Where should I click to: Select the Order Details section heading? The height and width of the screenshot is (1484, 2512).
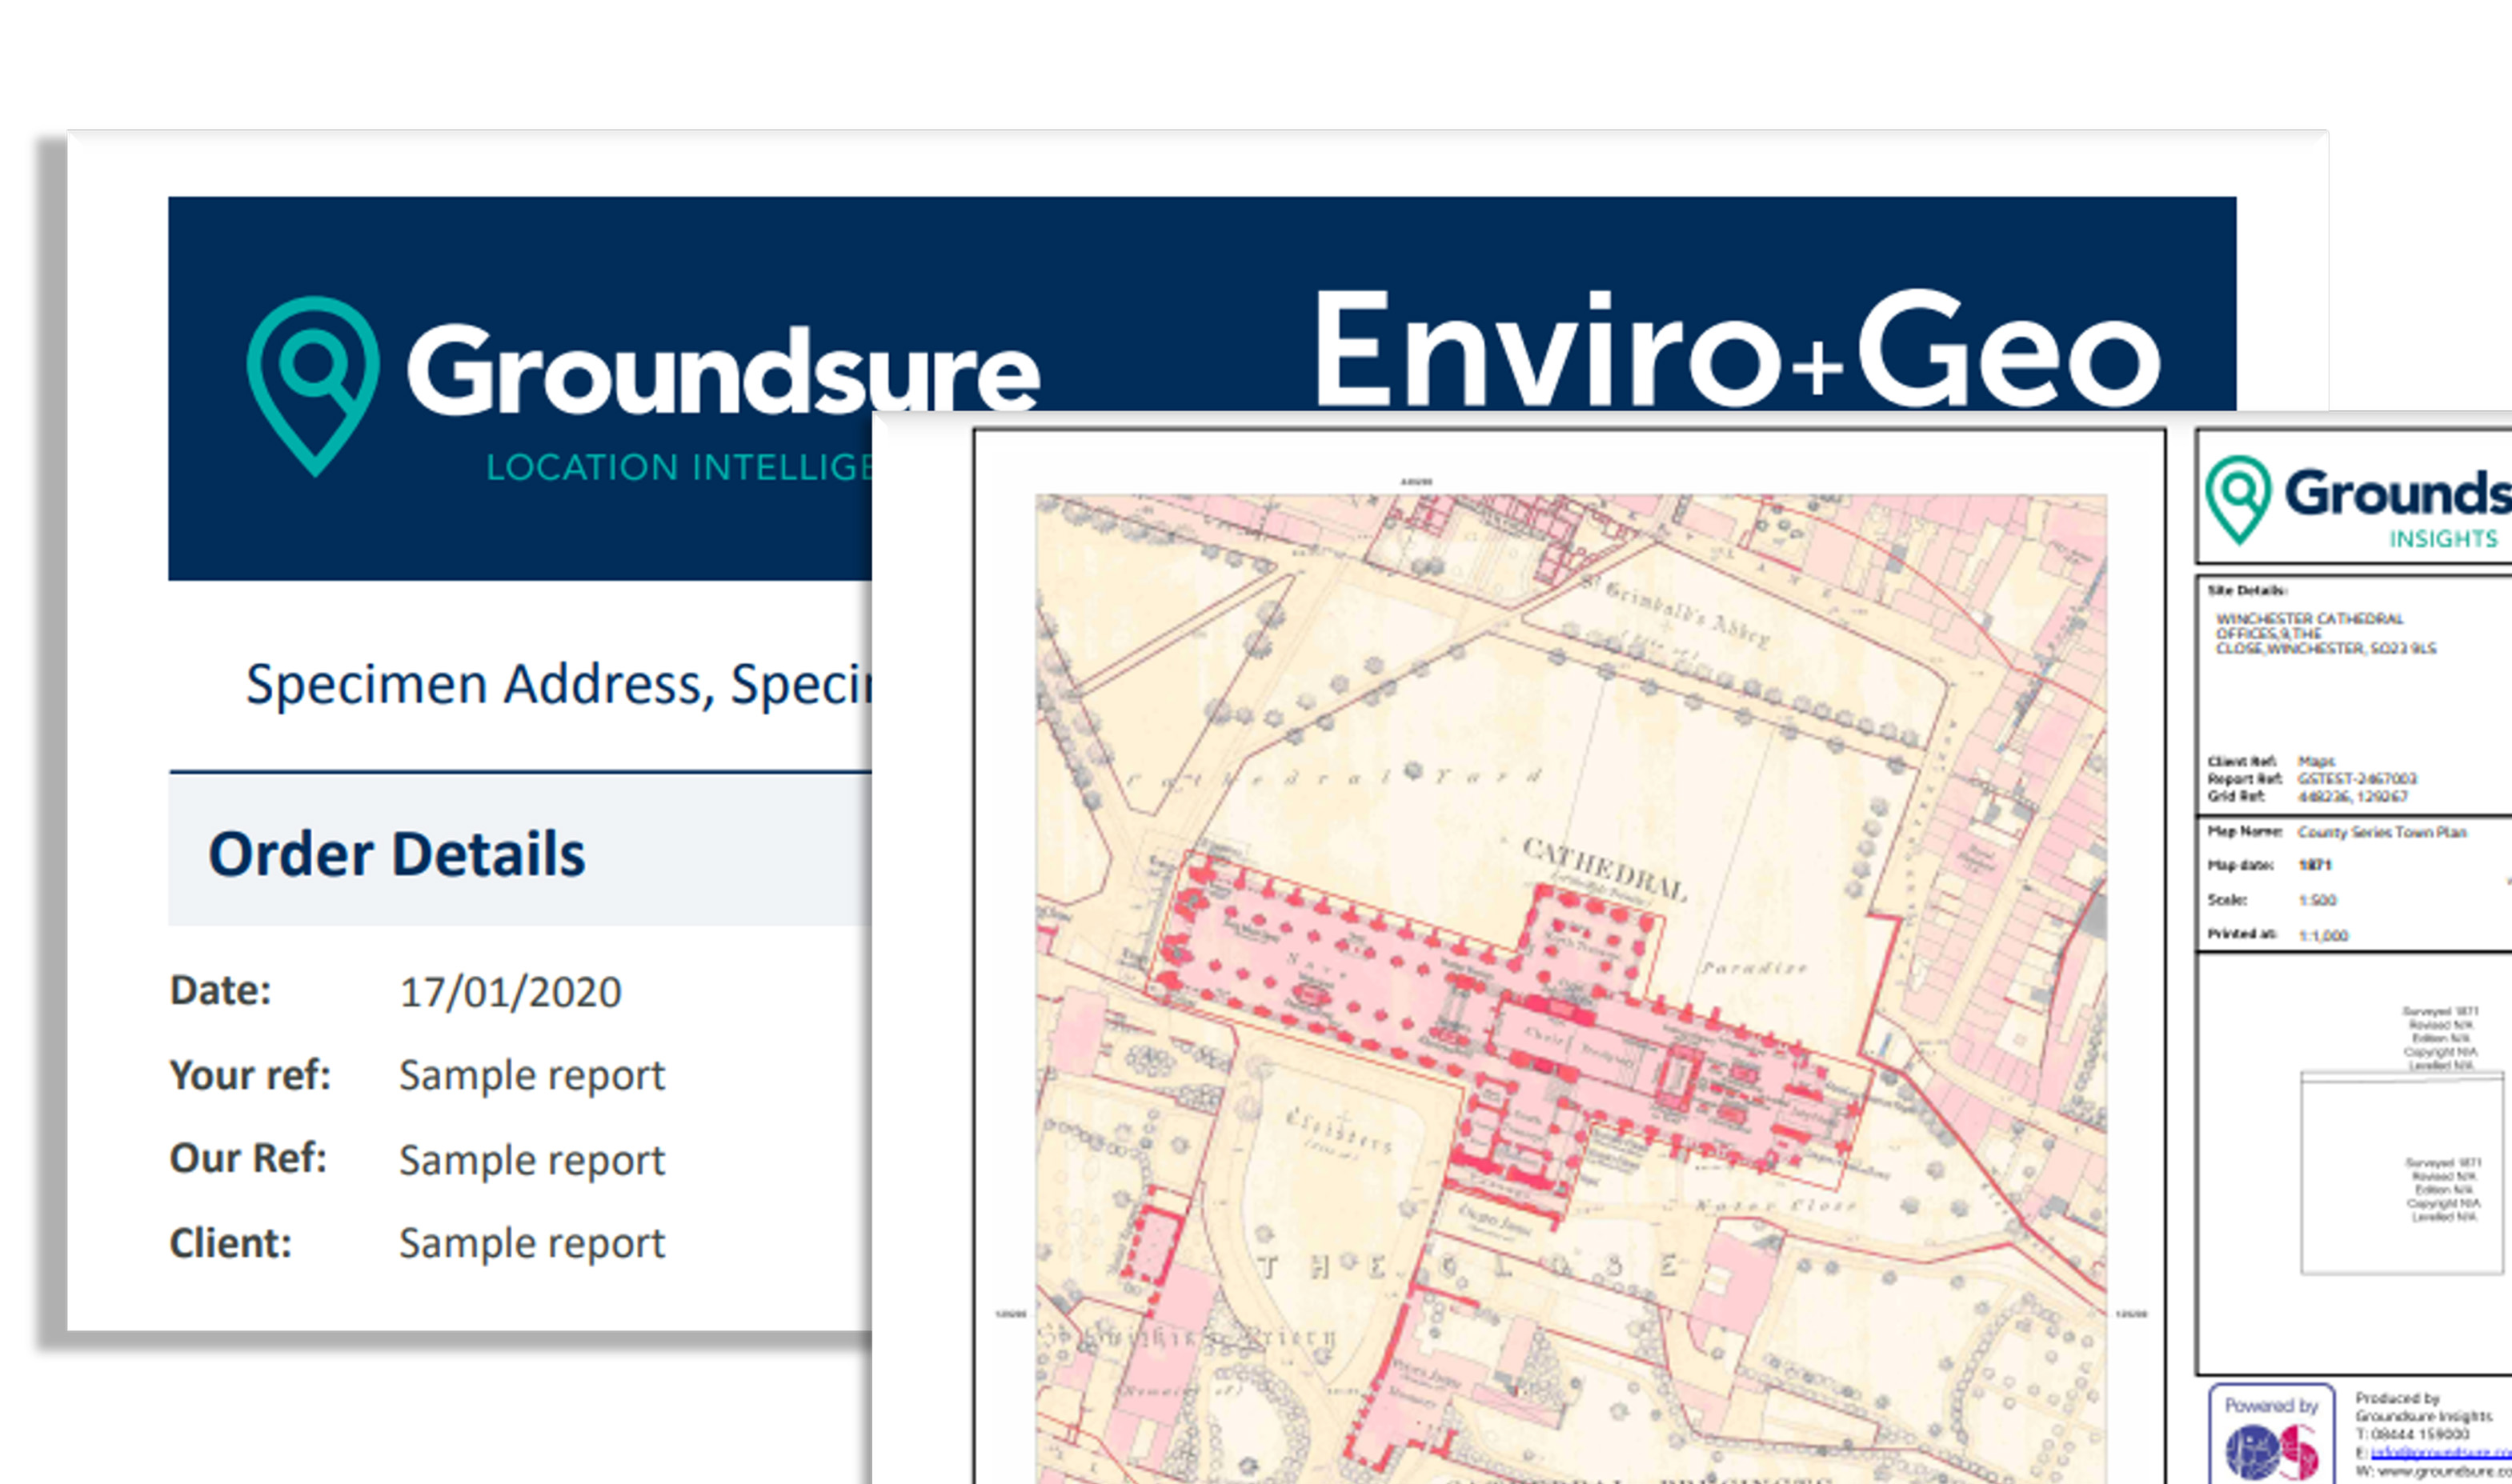(397, 854)
